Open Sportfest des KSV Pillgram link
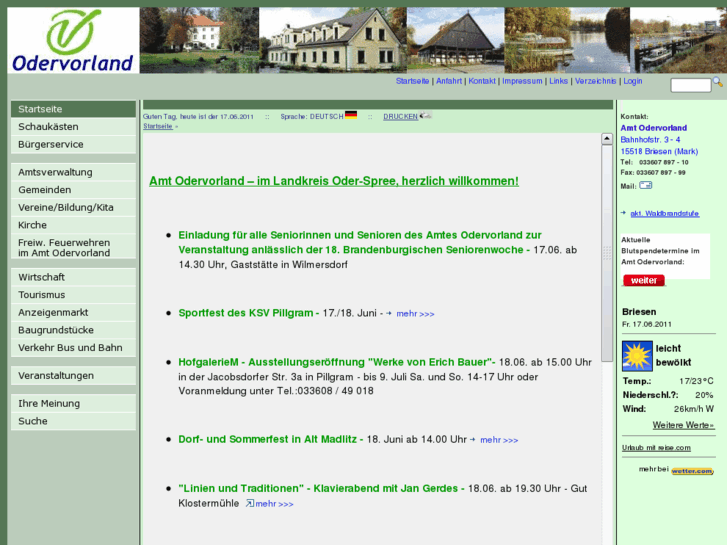 point(246,313)
